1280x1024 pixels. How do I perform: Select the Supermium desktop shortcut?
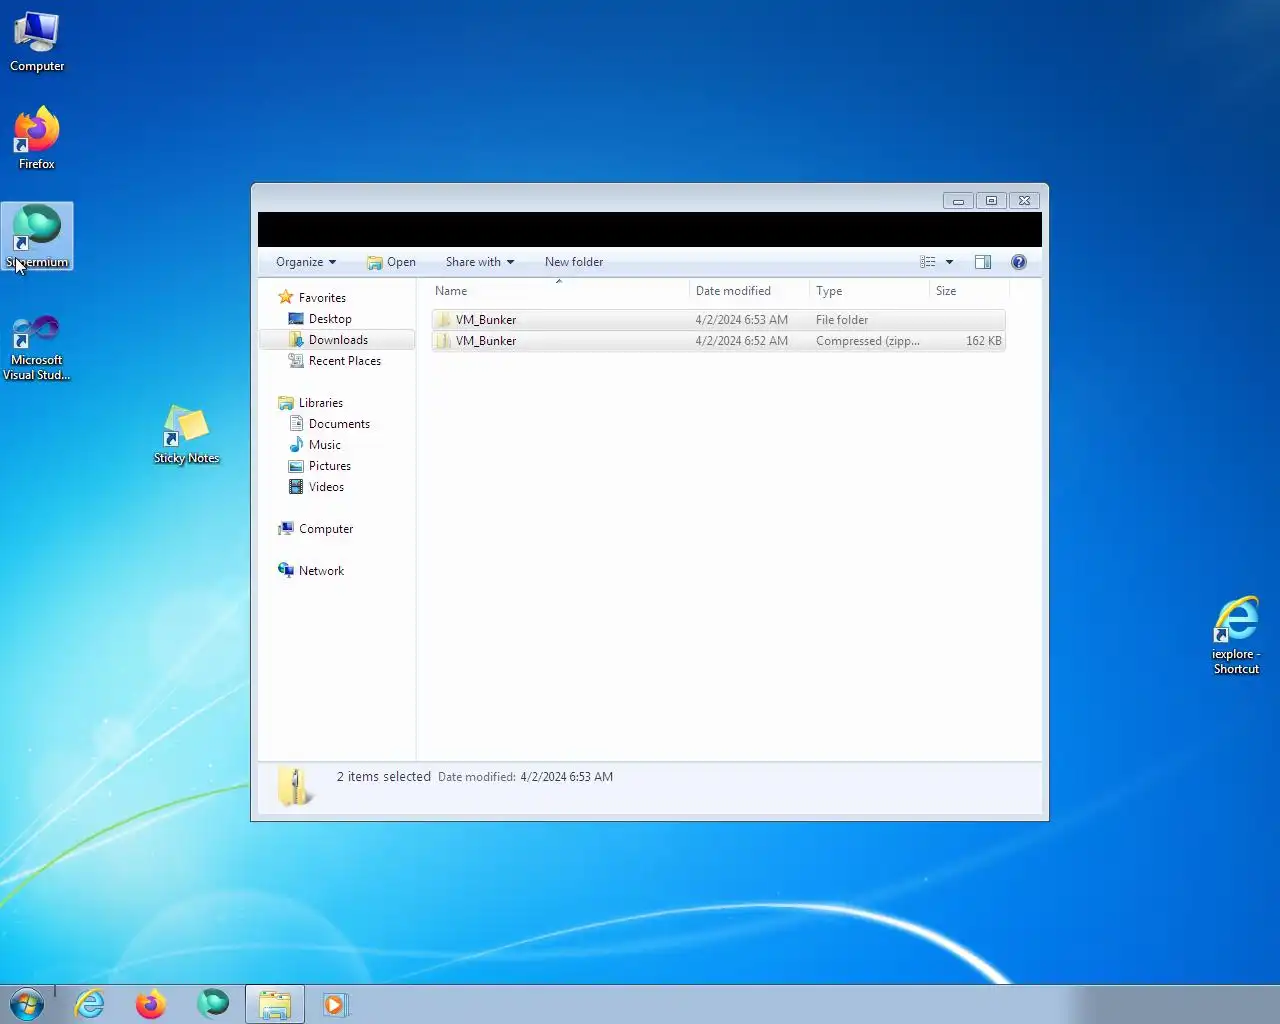point(37,236)
